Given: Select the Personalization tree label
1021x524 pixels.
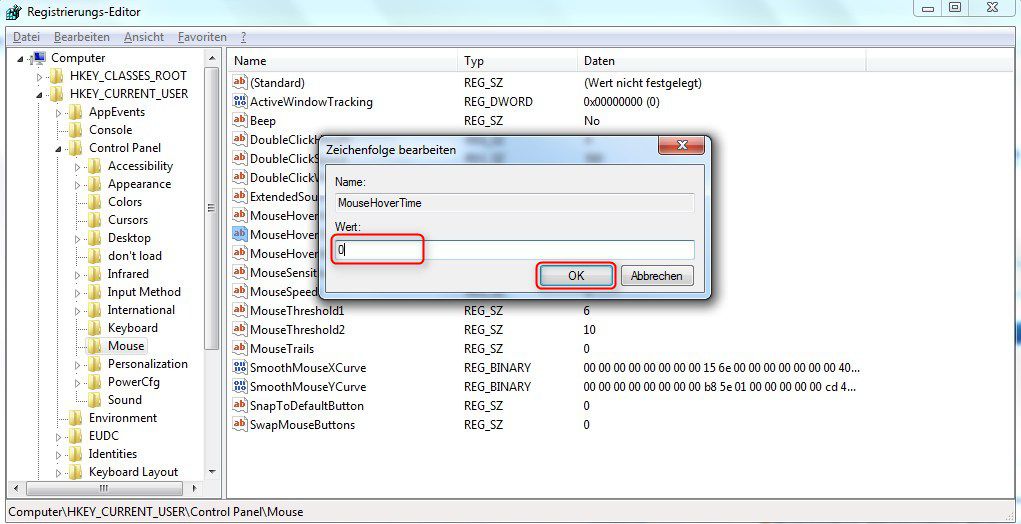Looking at the screenshot, I should pyautogui.click(x=148, y=364).
